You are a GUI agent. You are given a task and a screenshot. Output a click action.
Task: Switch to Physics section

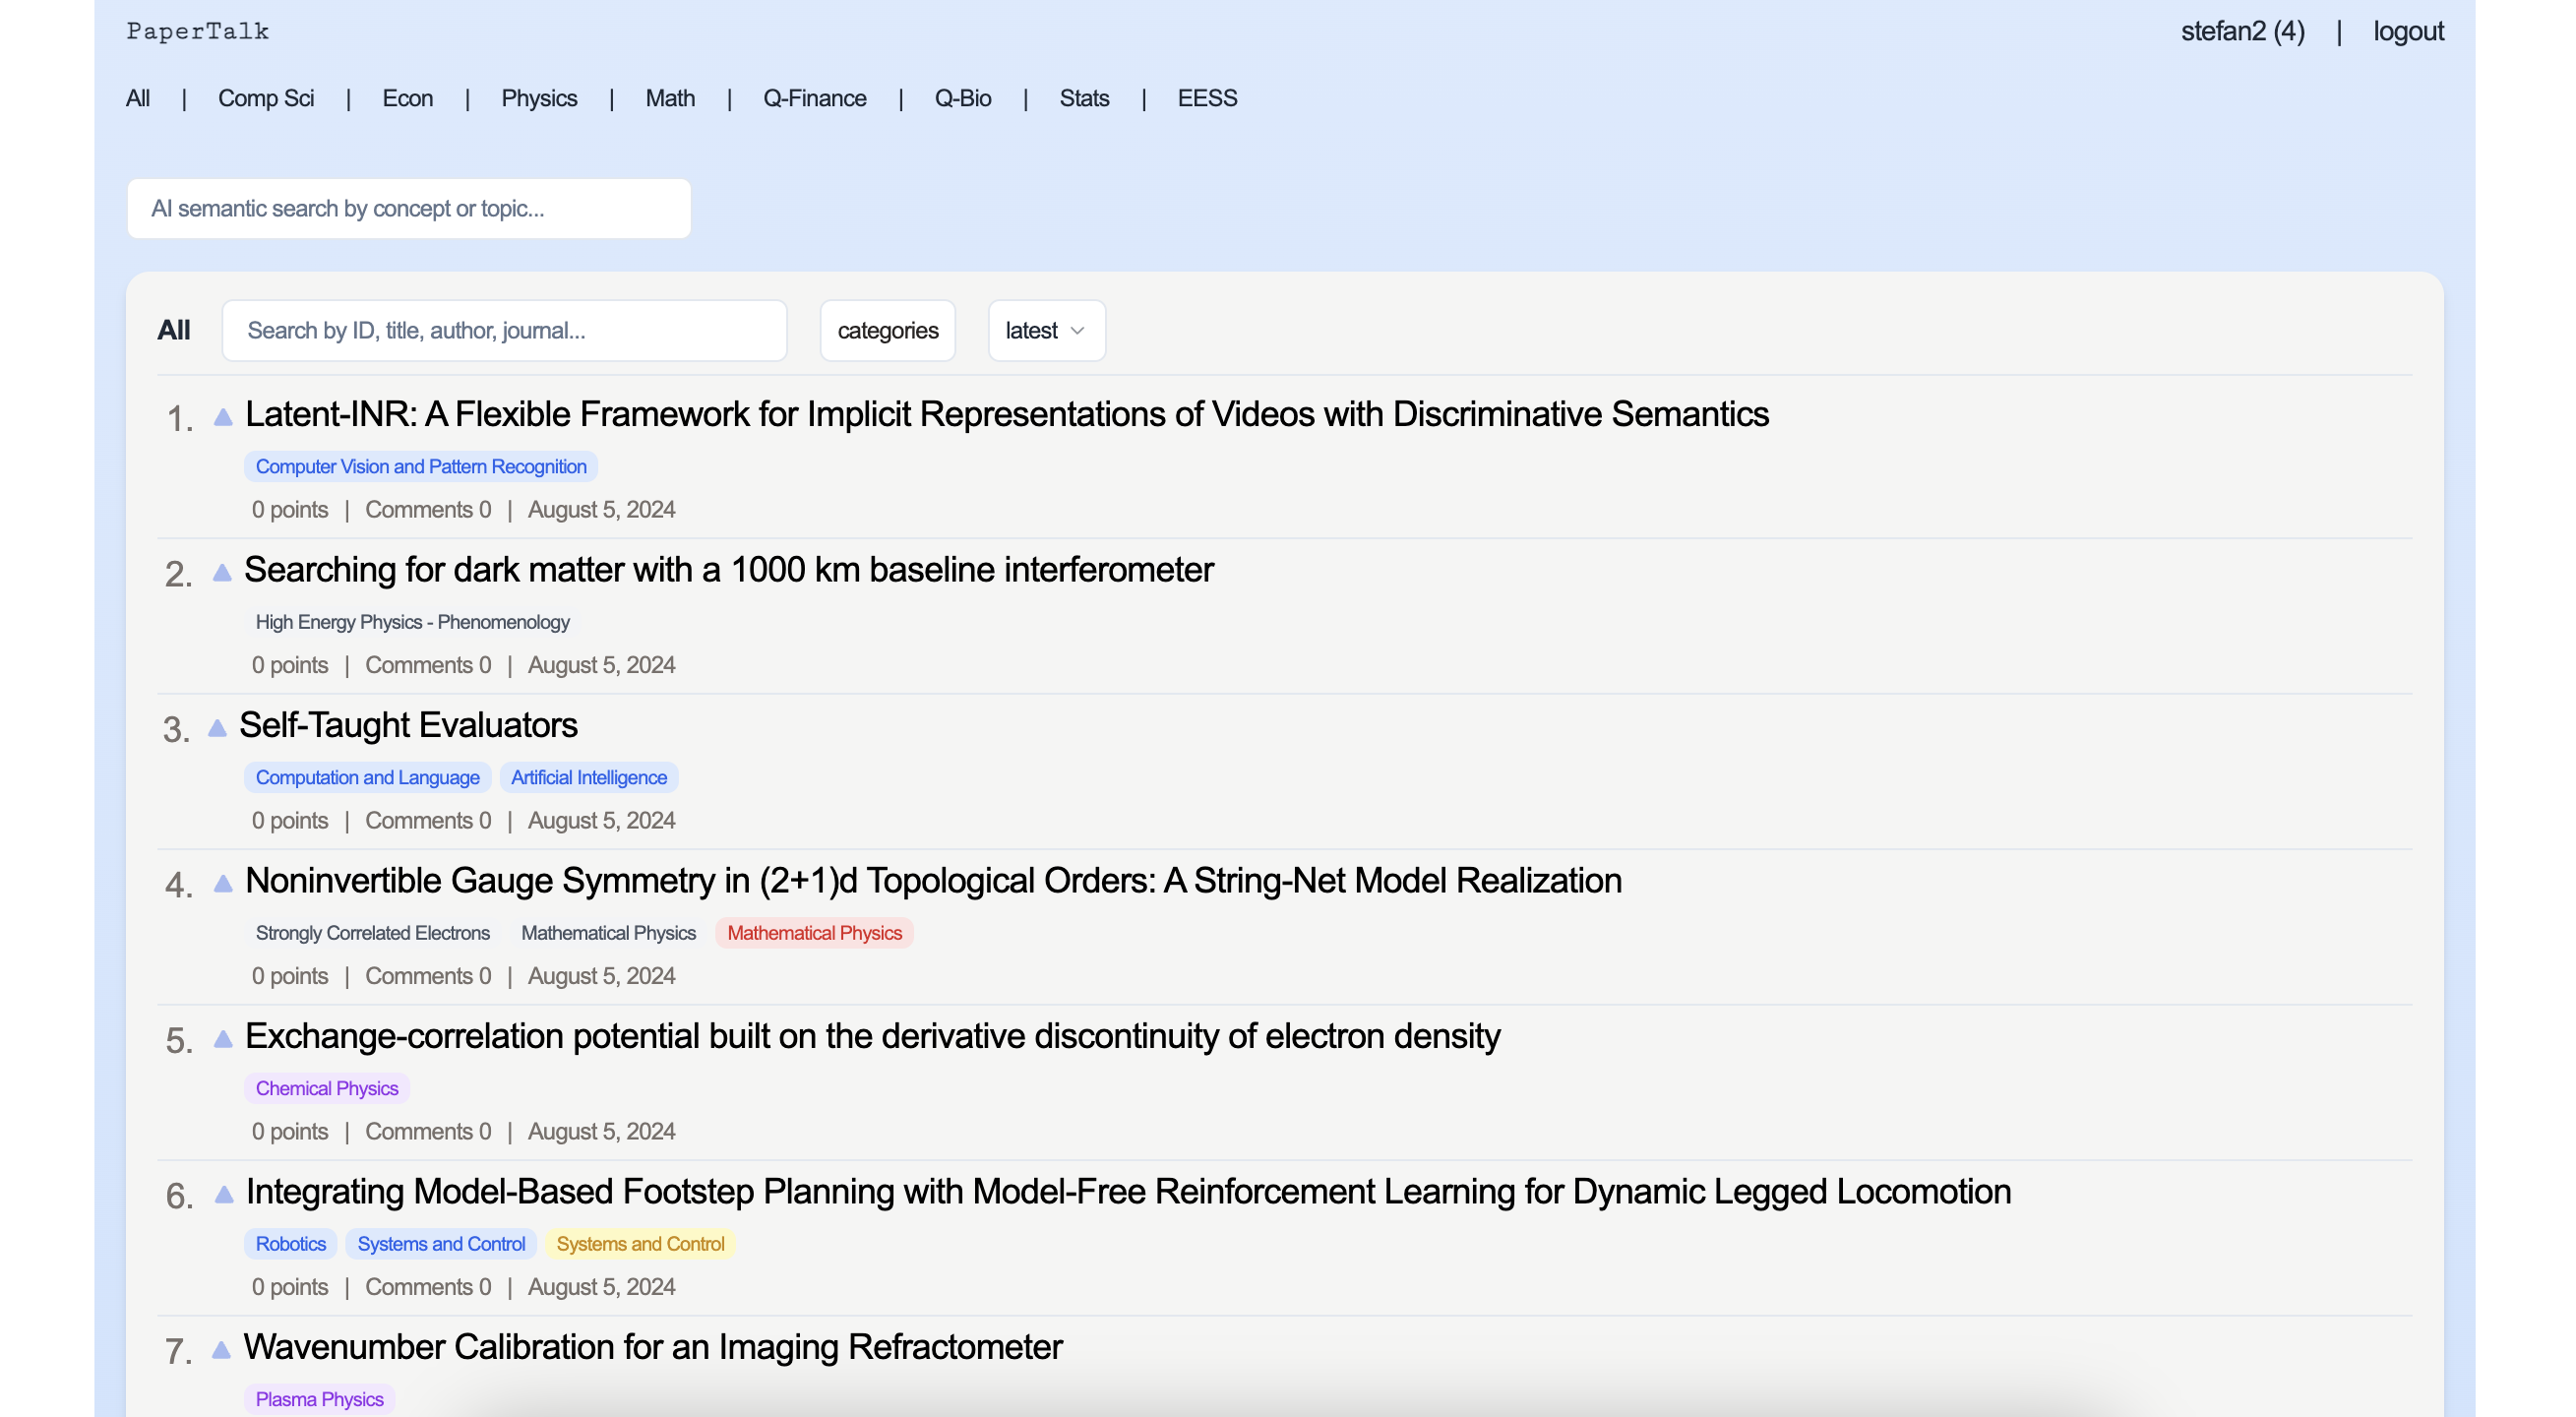(538, 98)
